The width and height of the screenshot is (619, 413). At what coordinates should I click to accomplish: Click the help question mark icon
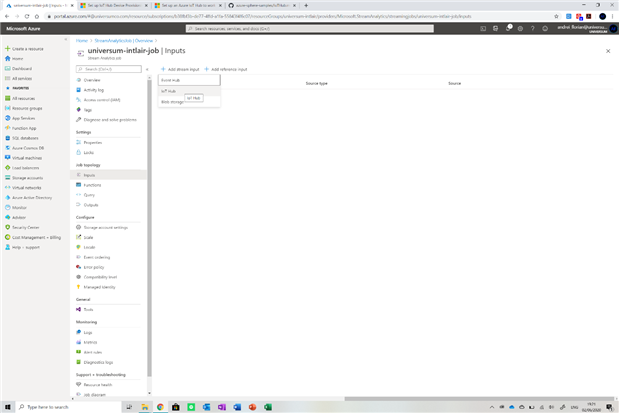533,28
